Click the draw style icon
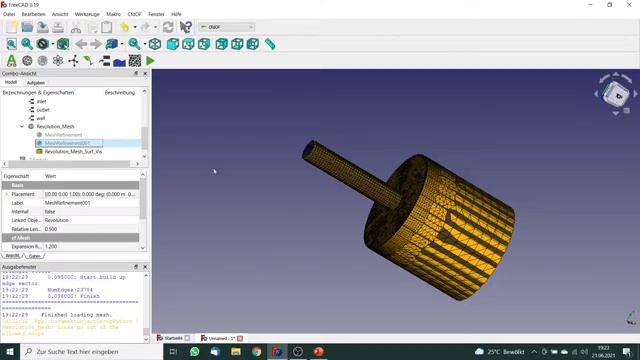The height and width of the screenshot is (360, 640). (42, 44)
